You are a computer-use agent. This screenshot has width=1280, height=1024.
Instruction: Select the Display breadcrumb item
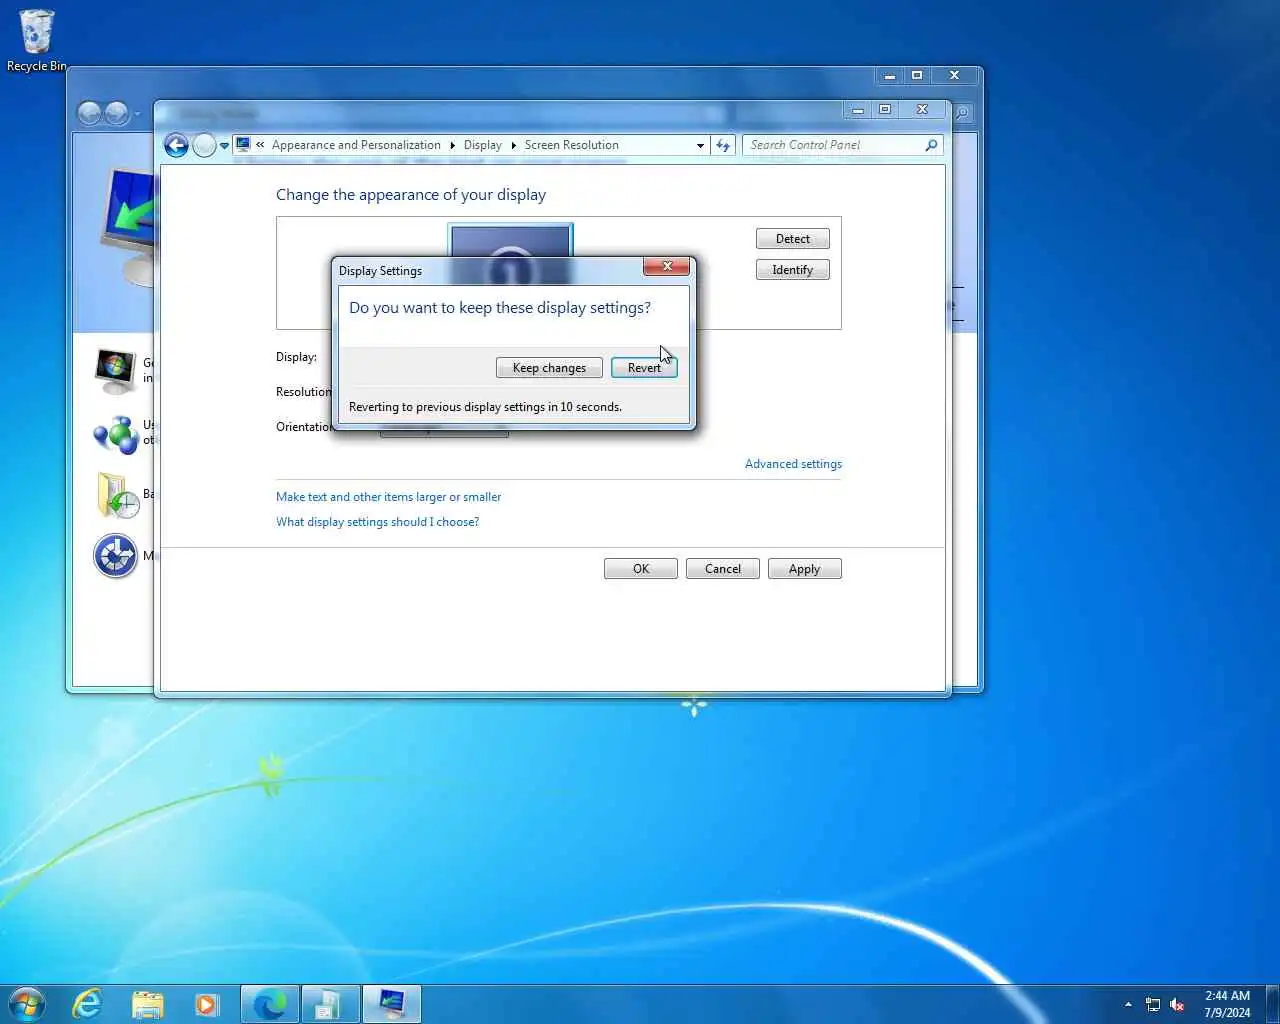[x=483, y=145]
